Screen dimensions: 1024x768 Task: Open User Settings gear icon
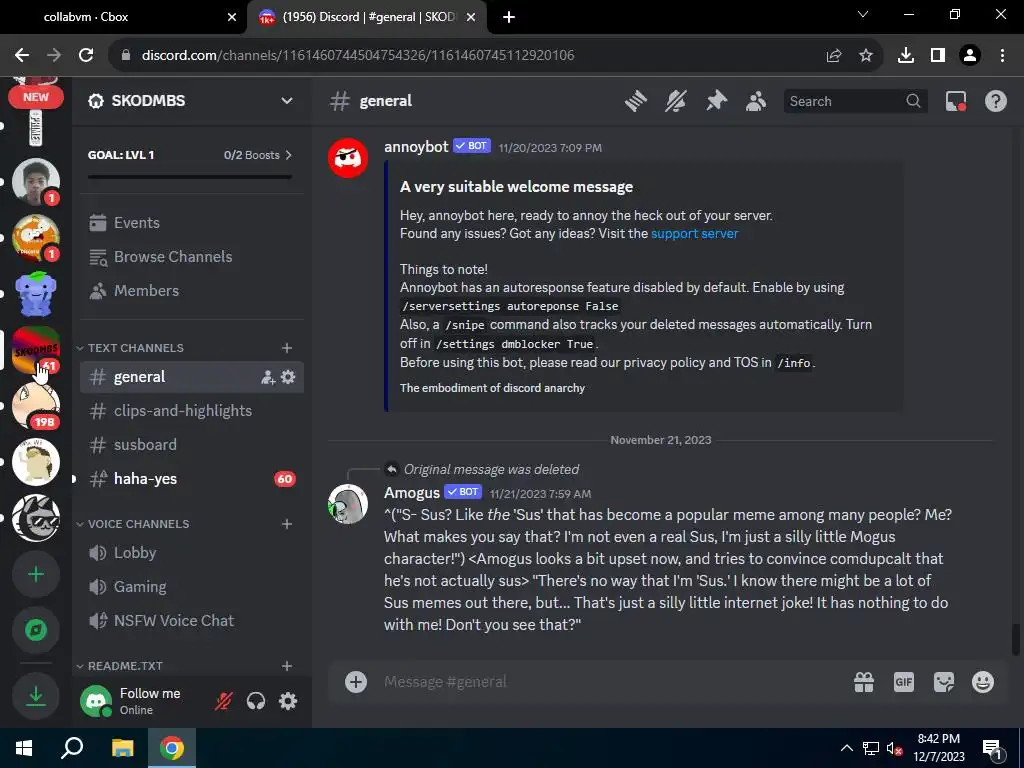288,701
